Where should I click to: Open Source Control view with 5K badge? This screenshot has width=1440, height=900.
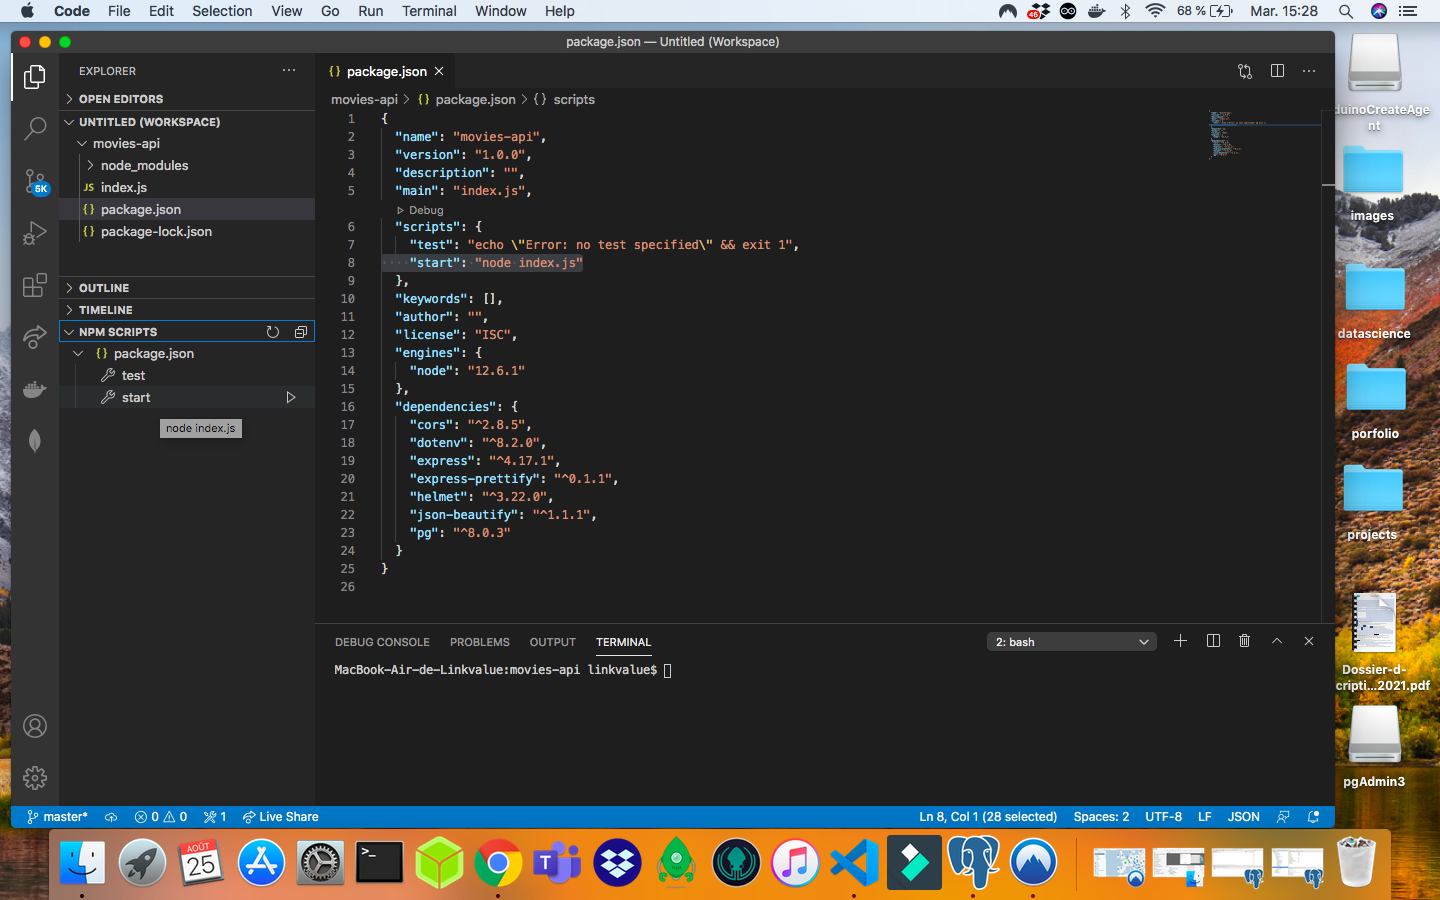pos(35,181)
